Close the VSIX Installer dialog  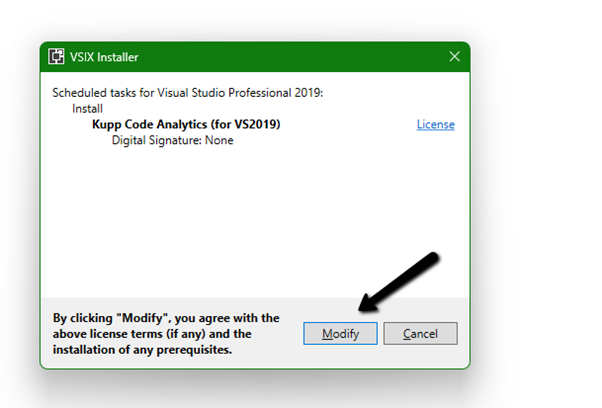tap(454, 57)
